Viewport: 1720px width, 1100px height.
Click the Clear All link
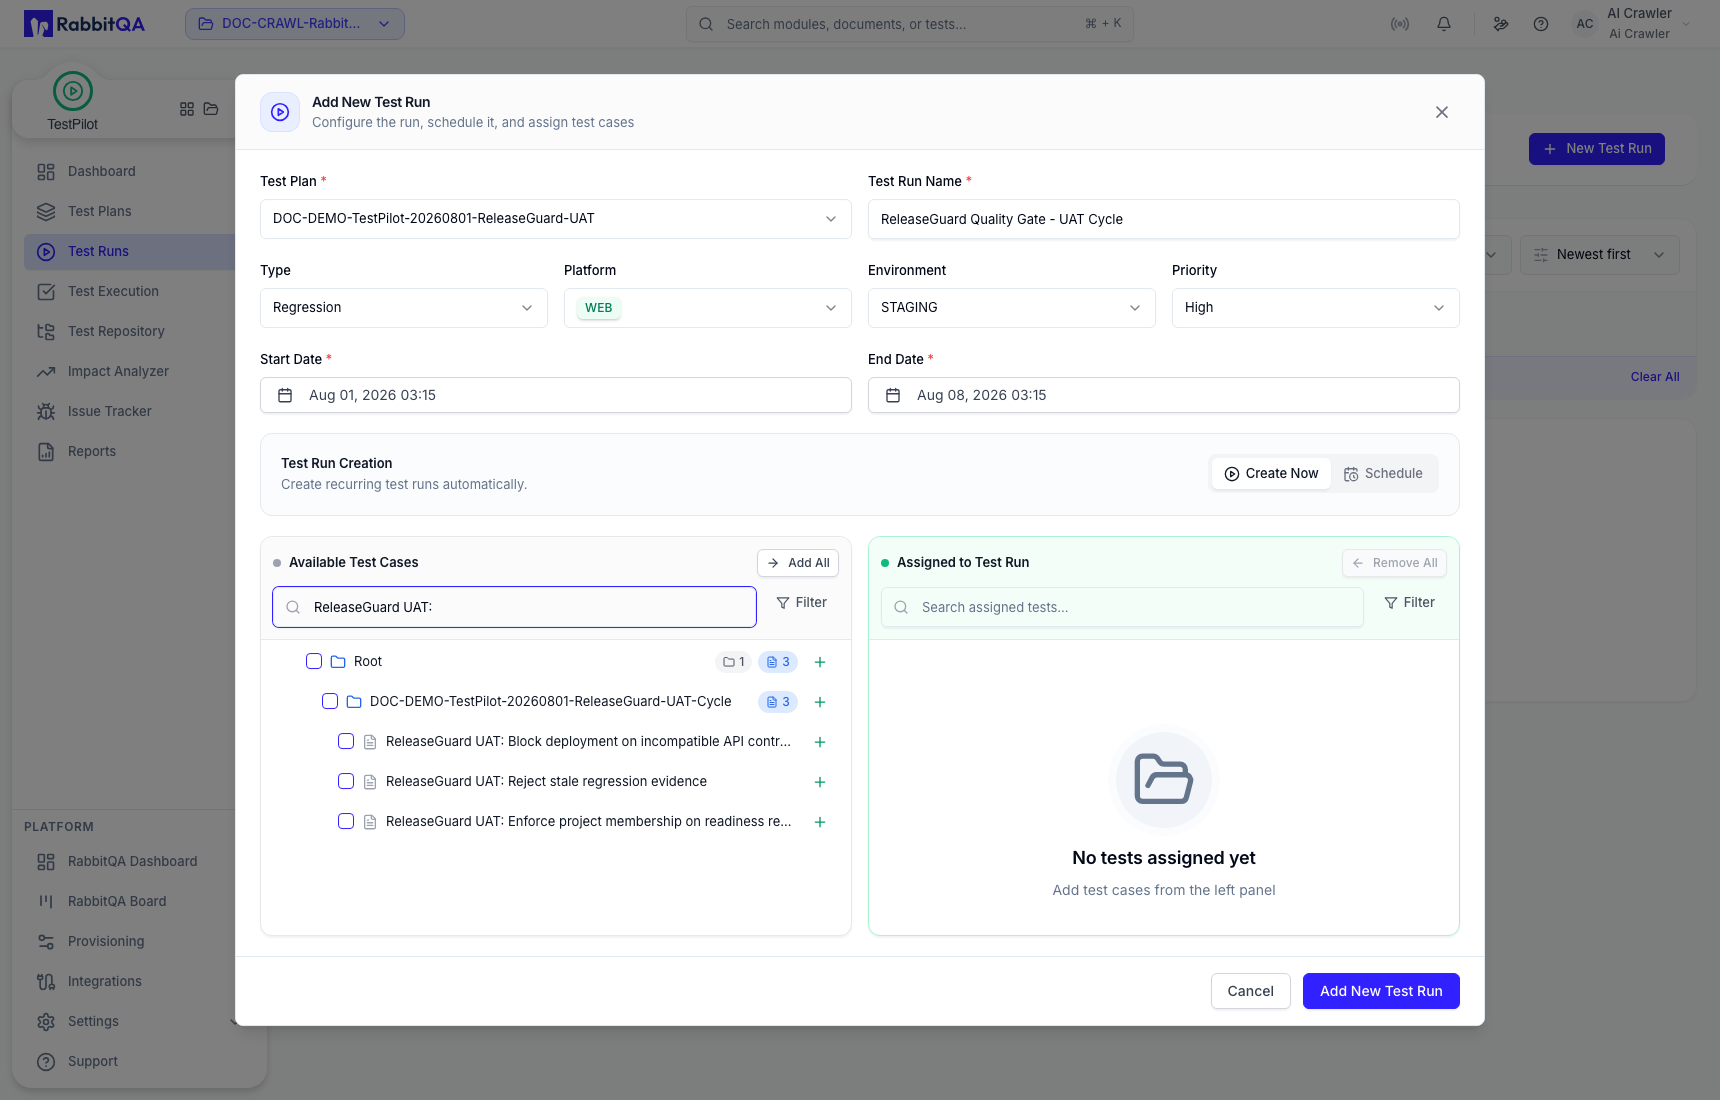[x=1655, y=377]
